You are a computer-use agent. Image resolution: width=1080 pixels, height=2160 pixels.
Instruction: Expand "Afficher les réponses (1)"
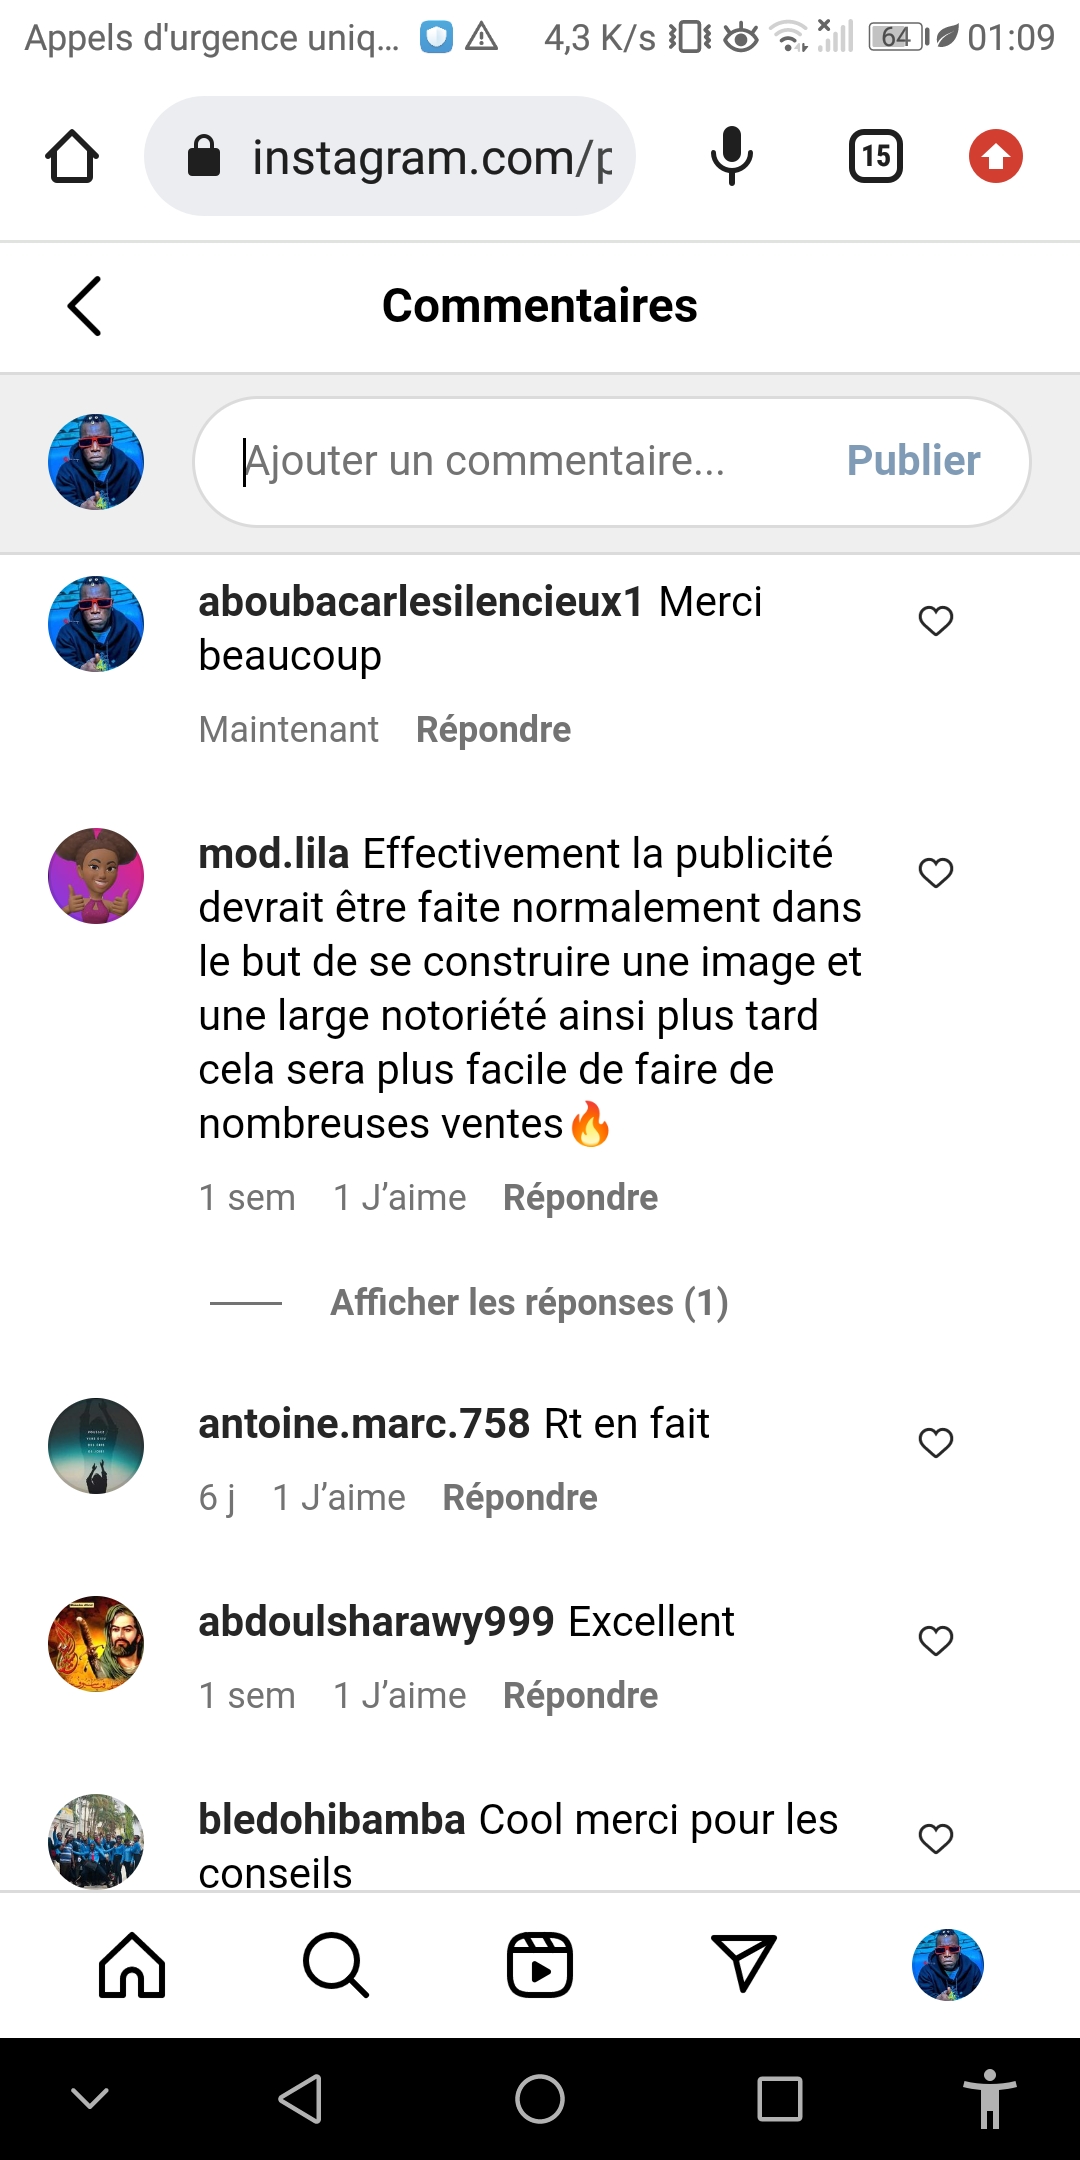[x=529, y=1303]
